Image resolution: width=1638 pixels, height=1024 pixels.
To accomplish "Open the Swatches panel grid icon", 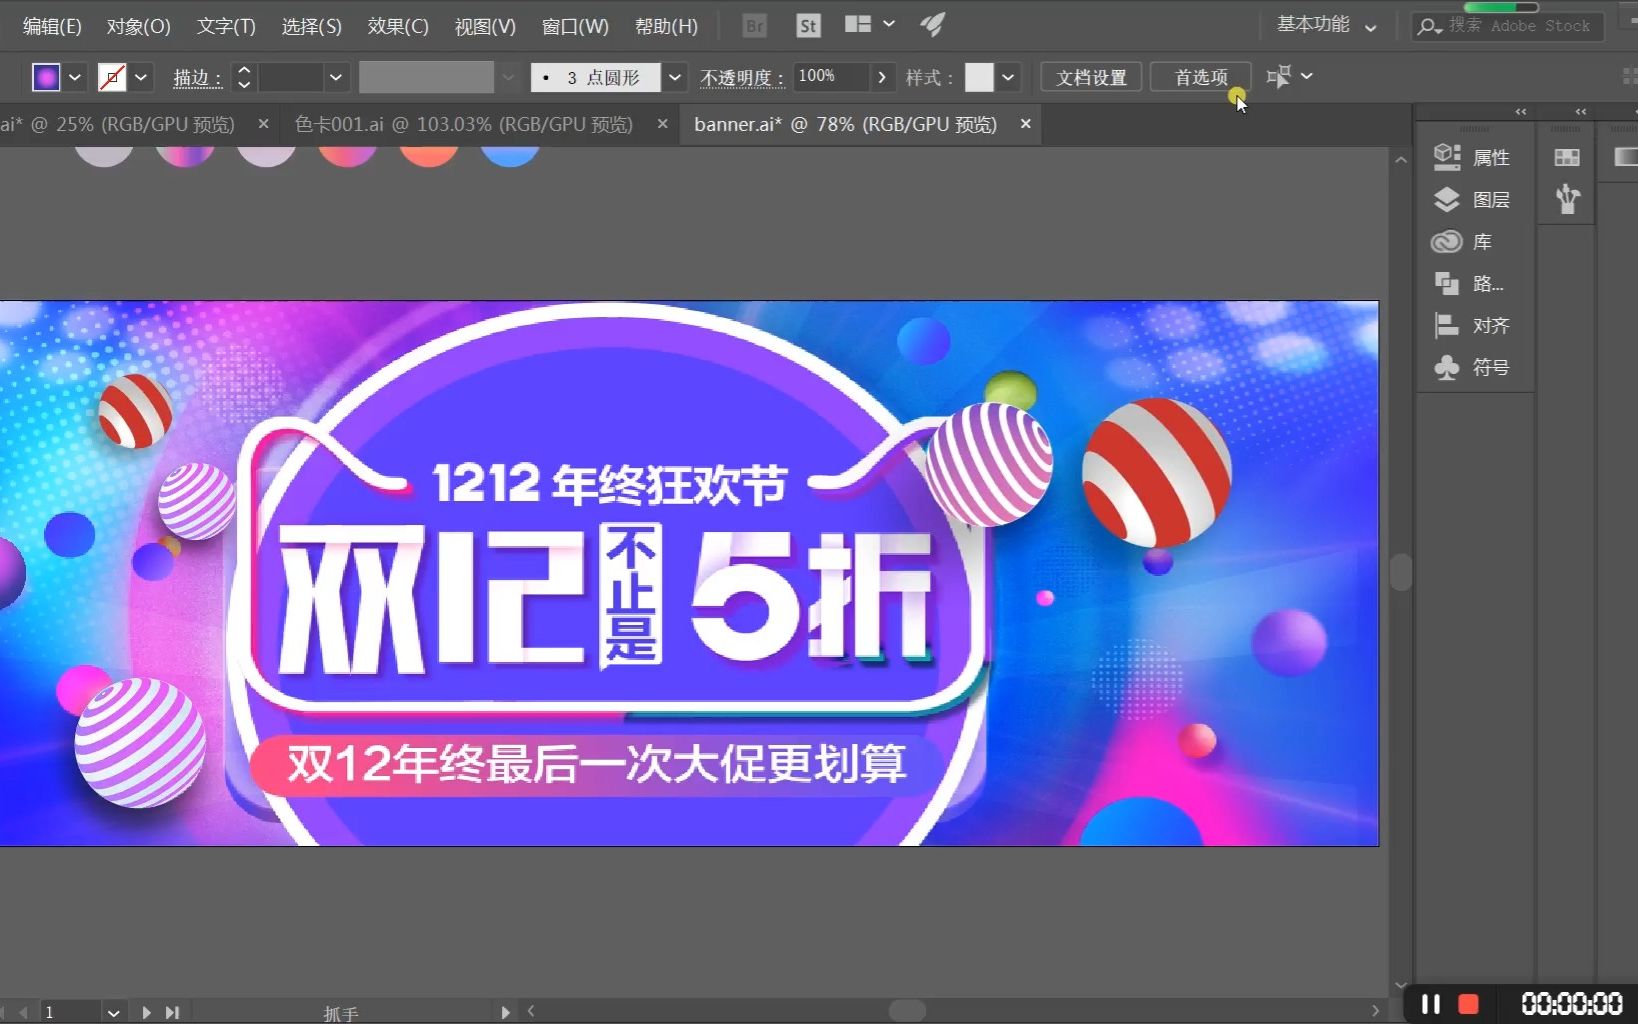I will coord(1567,157).
